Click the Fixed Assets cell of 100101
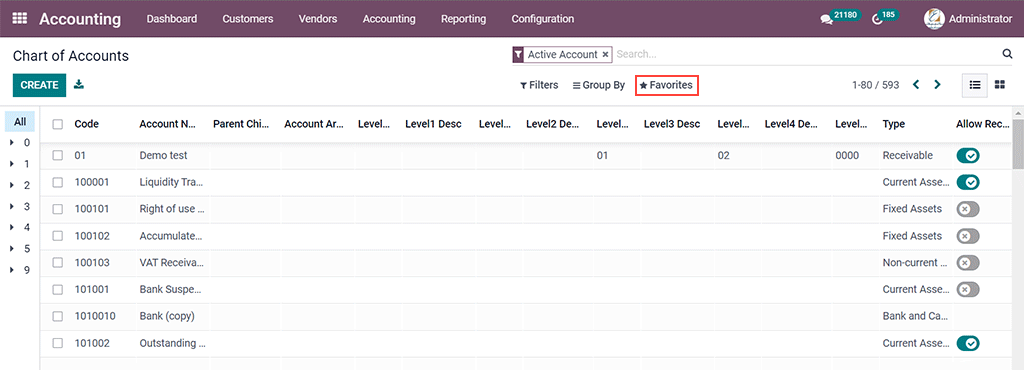The width and height of the screenshot is (1024, 370). point(912,209)
